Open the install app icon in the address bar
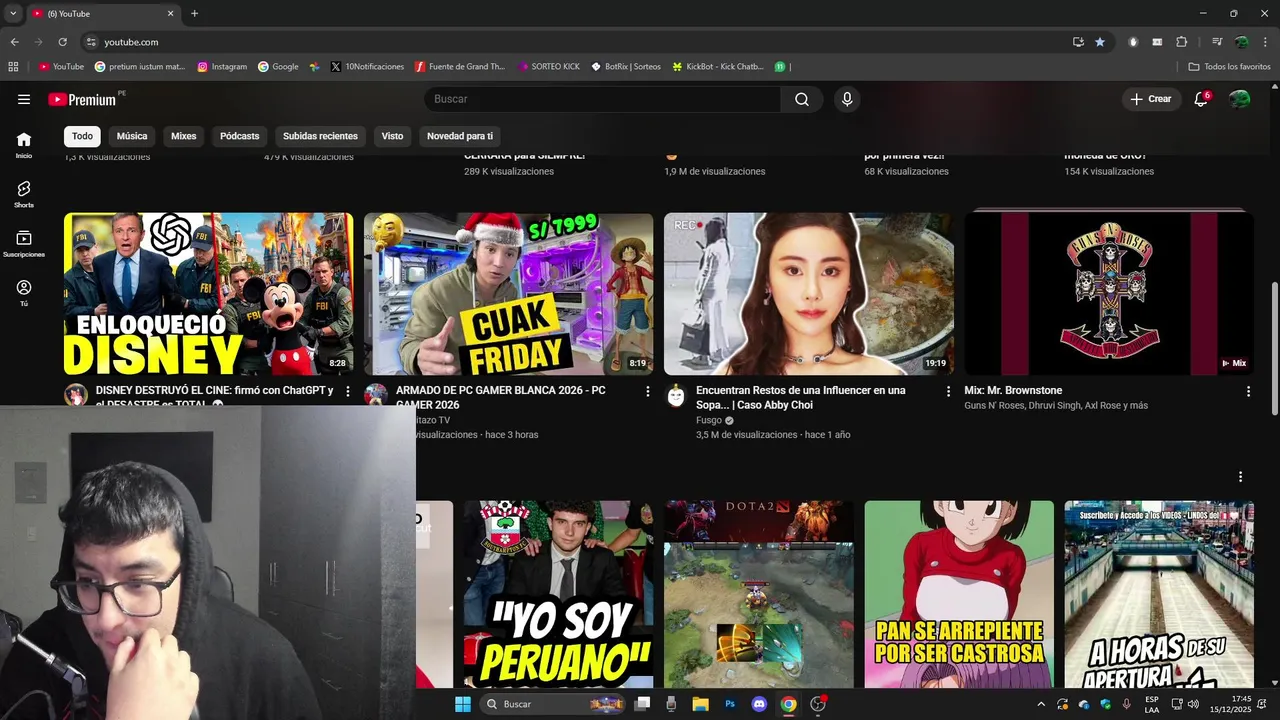1280x720 pixels. point(1078,42)
